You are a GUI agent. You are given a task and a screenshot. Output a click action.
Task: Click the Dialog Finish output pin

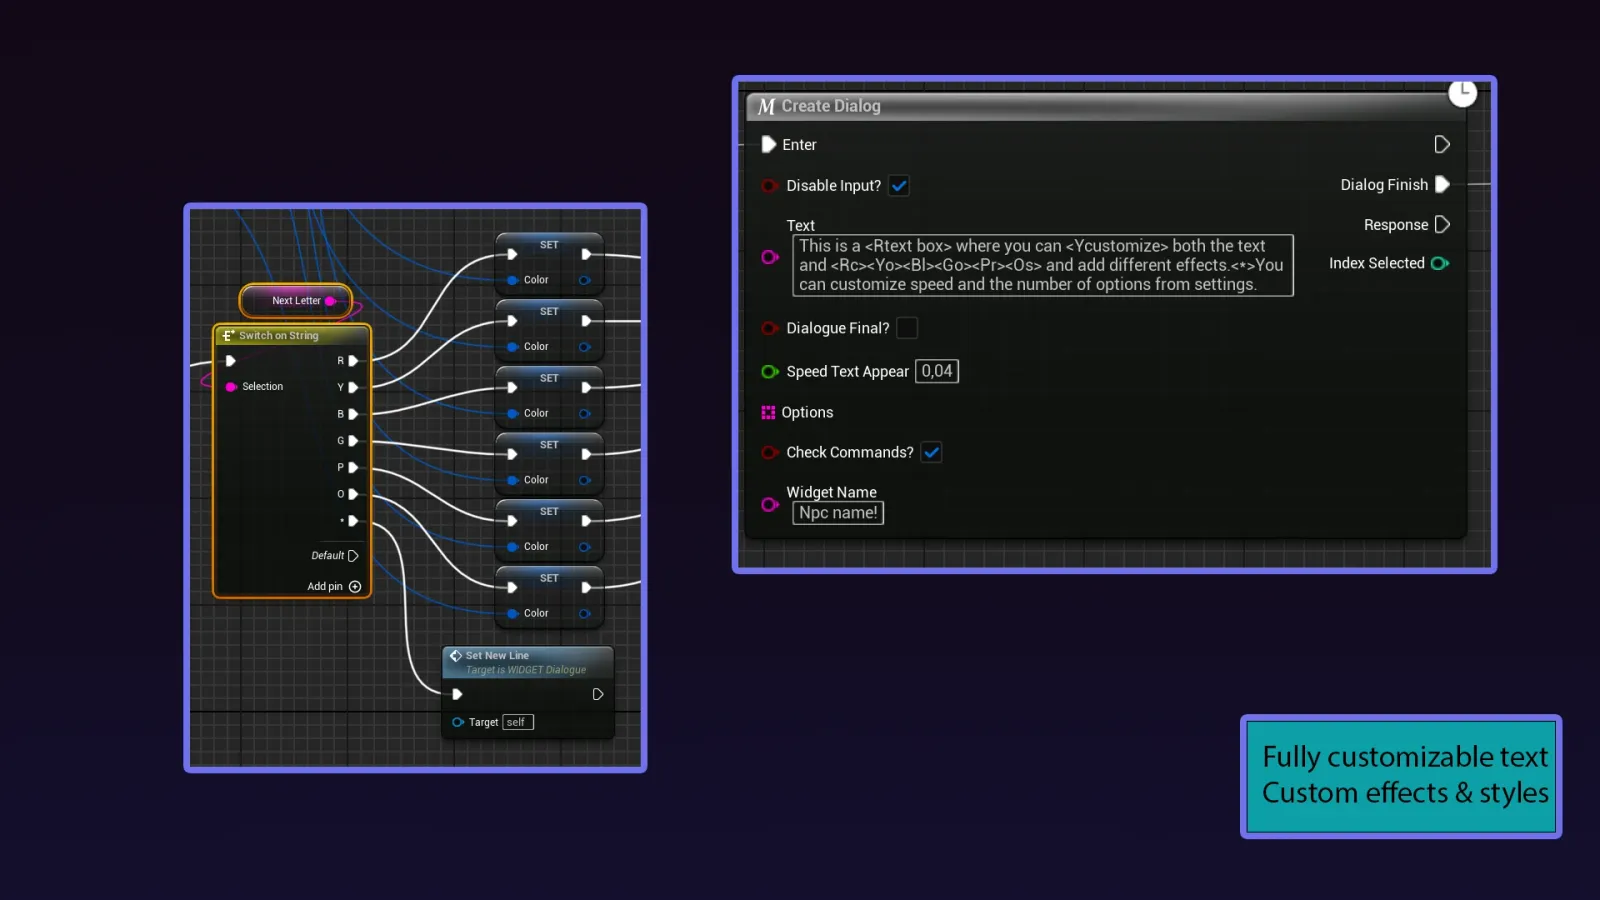click(1441, 184)
